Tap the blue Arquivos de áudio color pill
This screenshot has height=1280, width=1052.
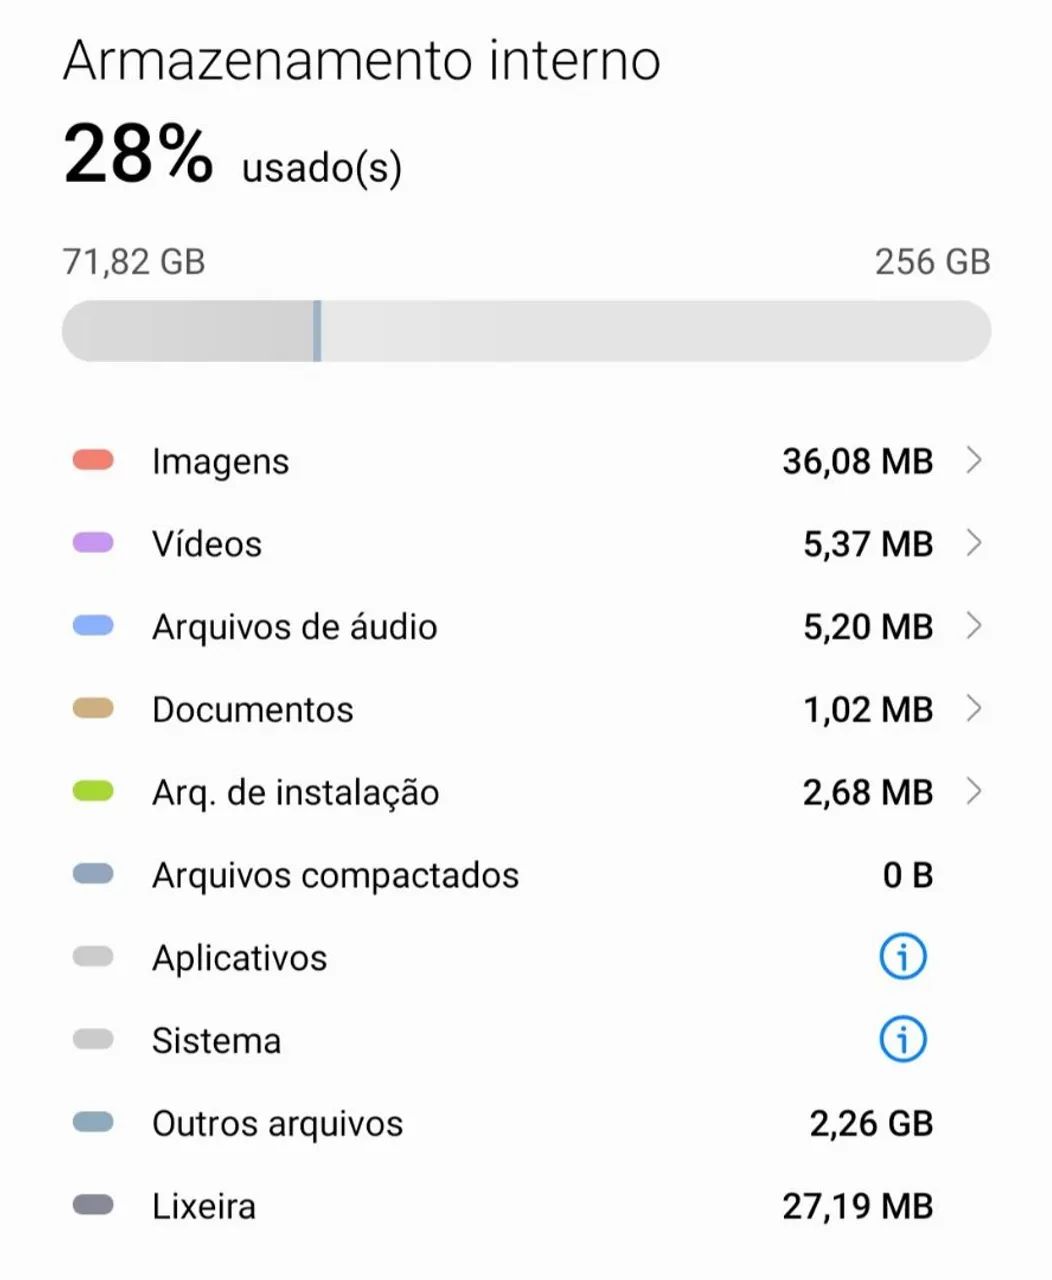[93, 626]
